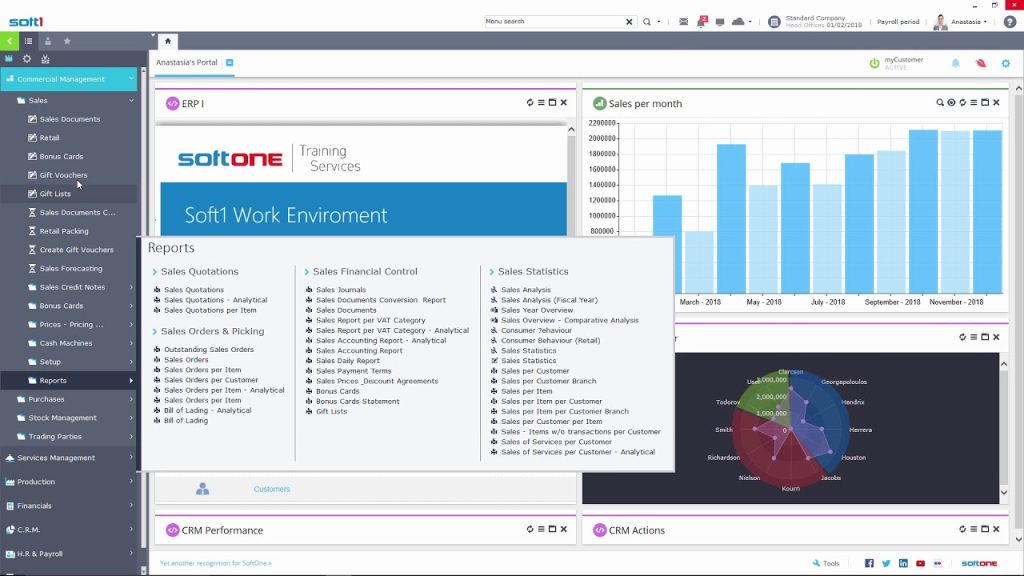Expand the Anastasia user dropdown
The image size is (1024, 576).
[x=968, y=21]
